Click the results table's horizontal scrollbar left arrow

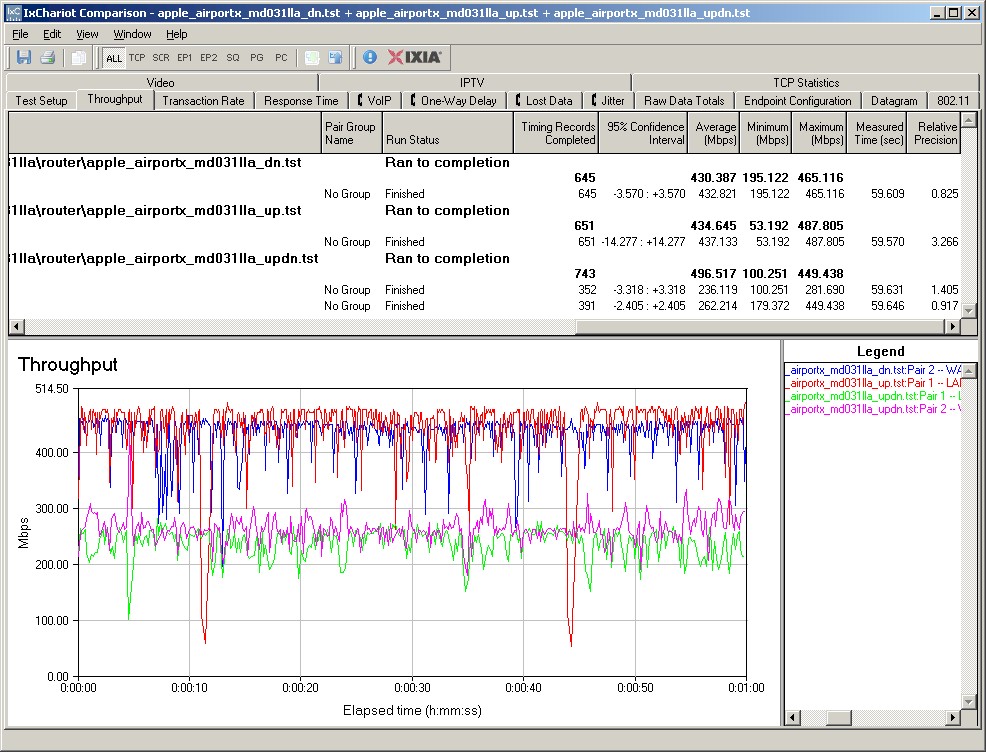pyautogui.click(x=15, y=326)
